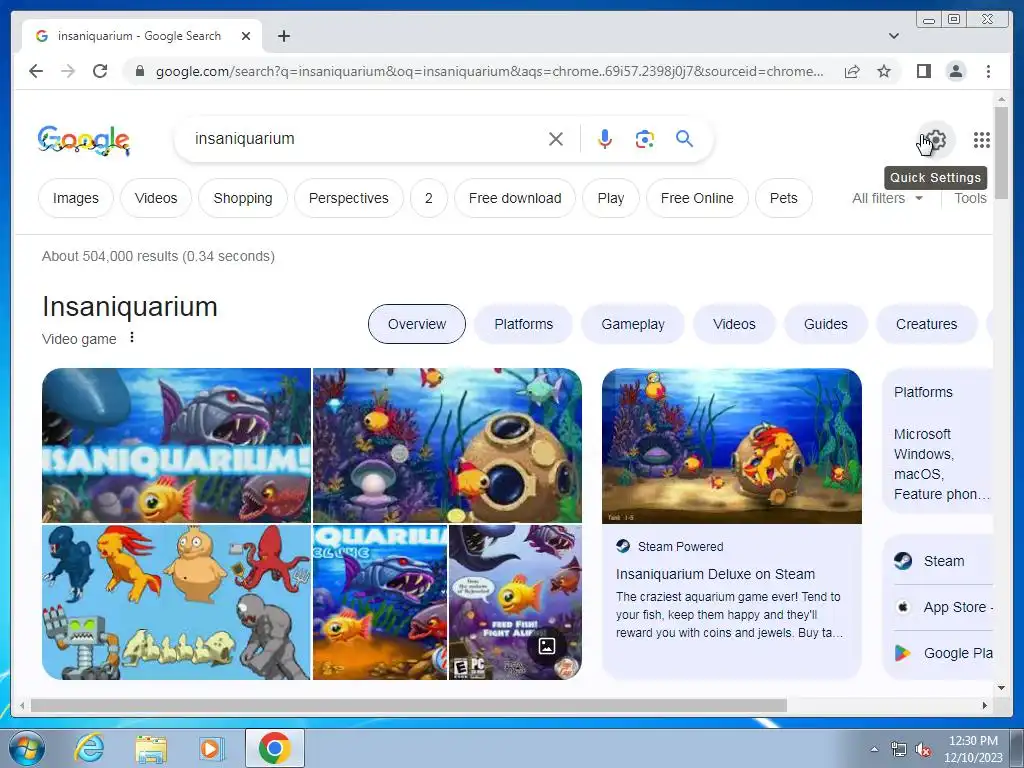
Task: Select the Free download chip
Action: click(515, 198)
